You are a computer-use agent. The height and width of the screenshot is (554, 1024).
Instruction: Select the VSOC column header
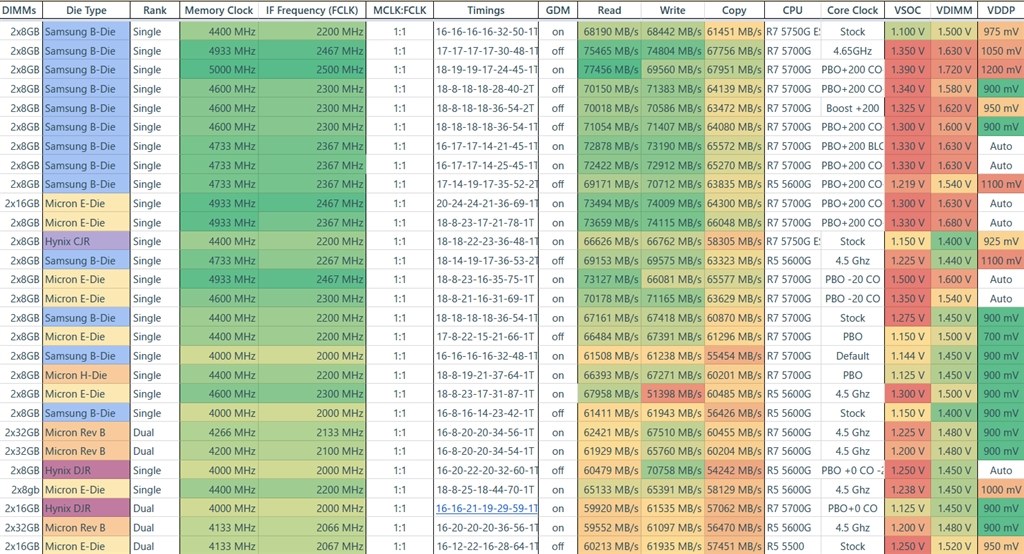pyautogui.click(x=908, y=10)
